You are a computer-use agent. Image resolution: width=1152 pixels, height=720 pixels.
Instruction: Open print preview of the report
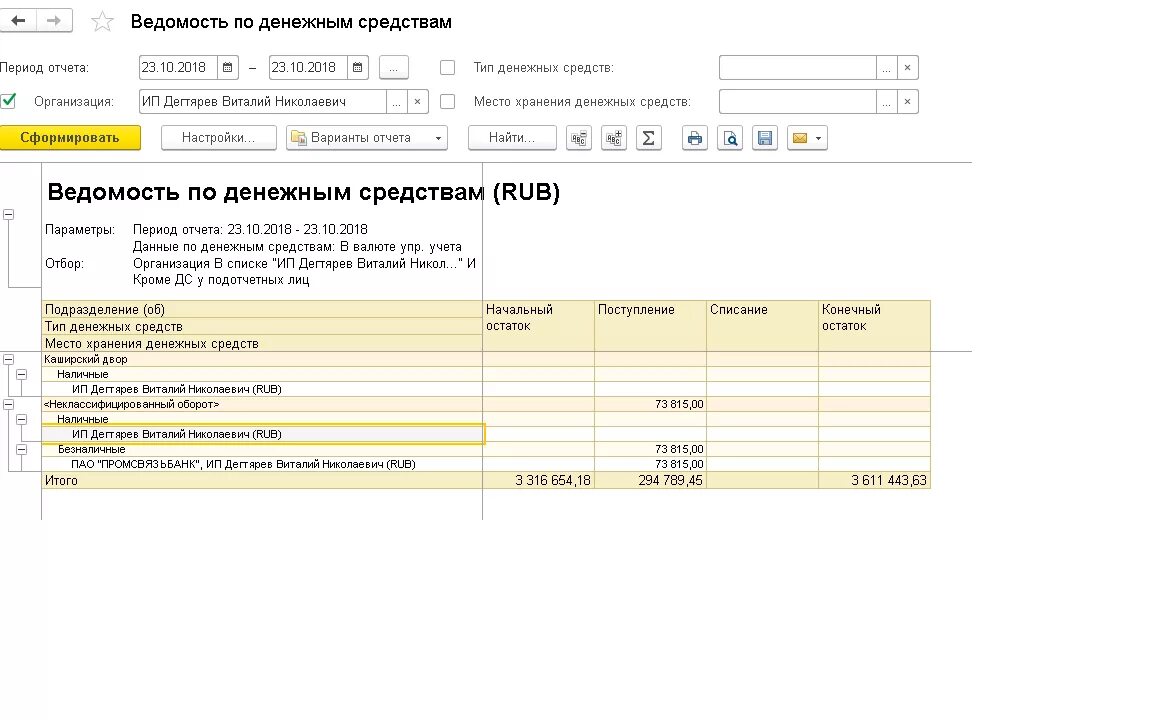(x=730, y=137)
